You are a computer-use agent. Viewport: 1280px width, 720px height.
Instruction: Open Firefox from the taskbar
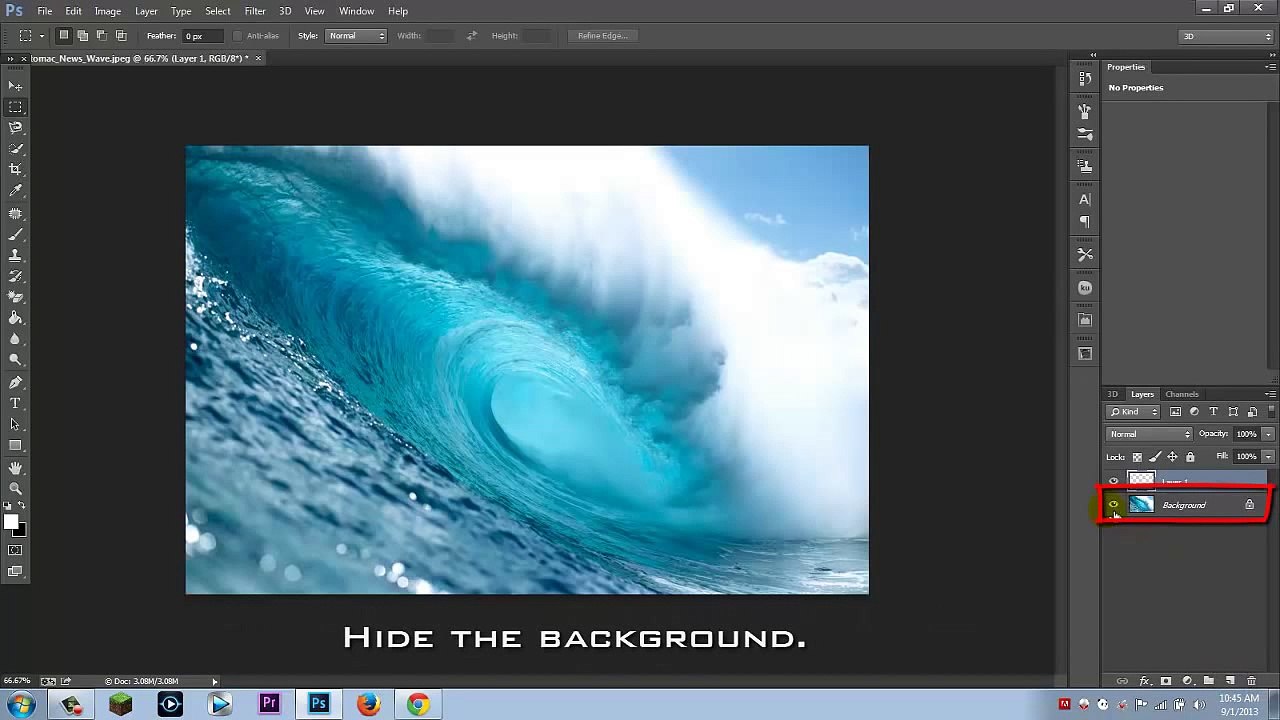[369, 704]
